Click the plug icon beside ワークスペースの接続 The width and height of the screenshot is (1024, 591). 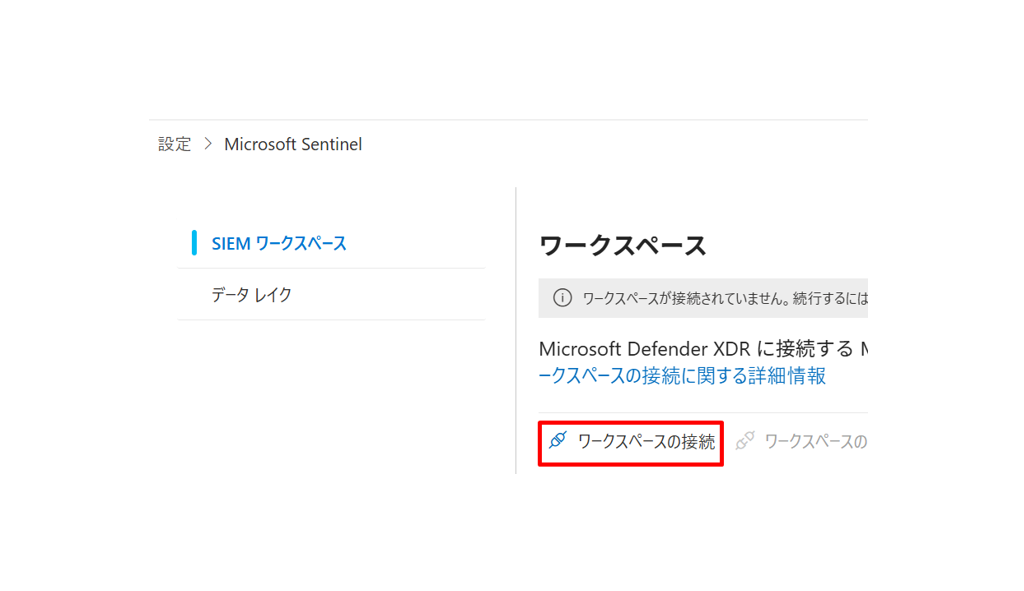coord(558,441)
